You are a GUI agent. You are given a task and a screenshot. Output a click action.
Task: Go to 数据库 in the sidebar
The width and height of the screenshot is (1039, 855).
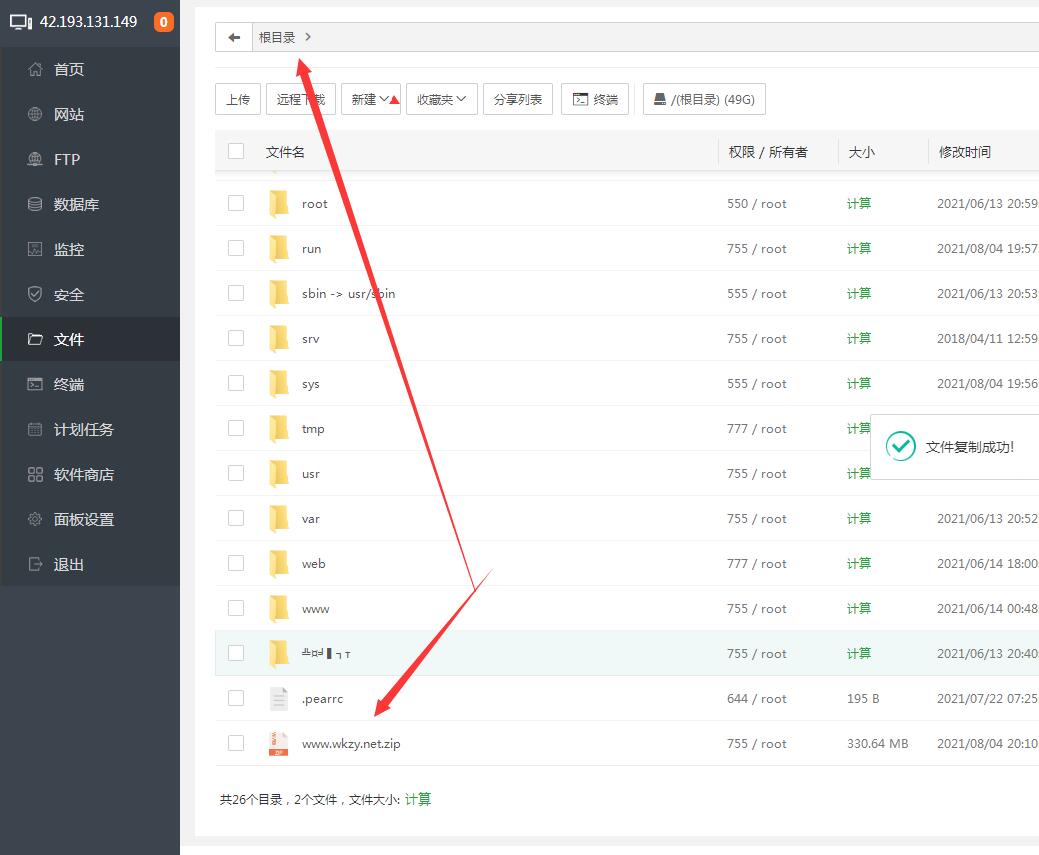(76, 204)
